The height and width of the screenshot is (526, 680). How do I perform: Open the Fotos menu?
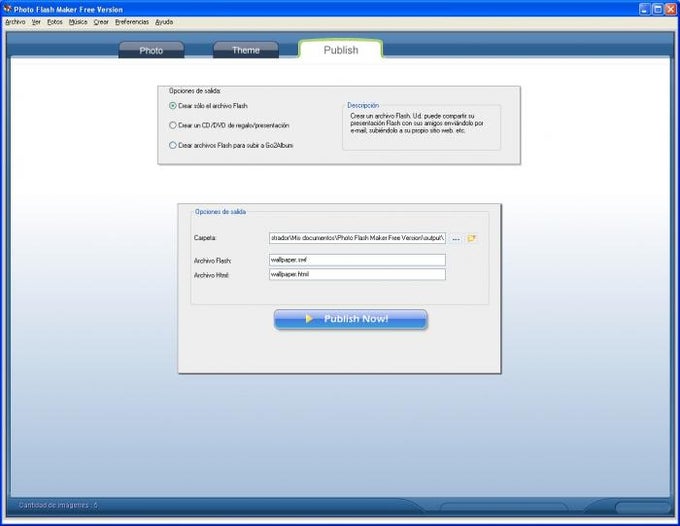point(55,22)
